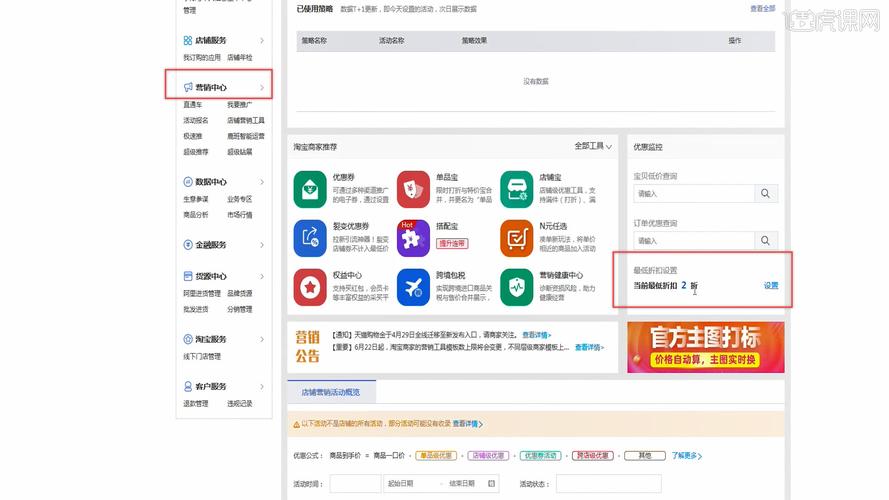Click the 数据中心 sidebar icon
Screen dimensions: 889x500
[188, 182]
